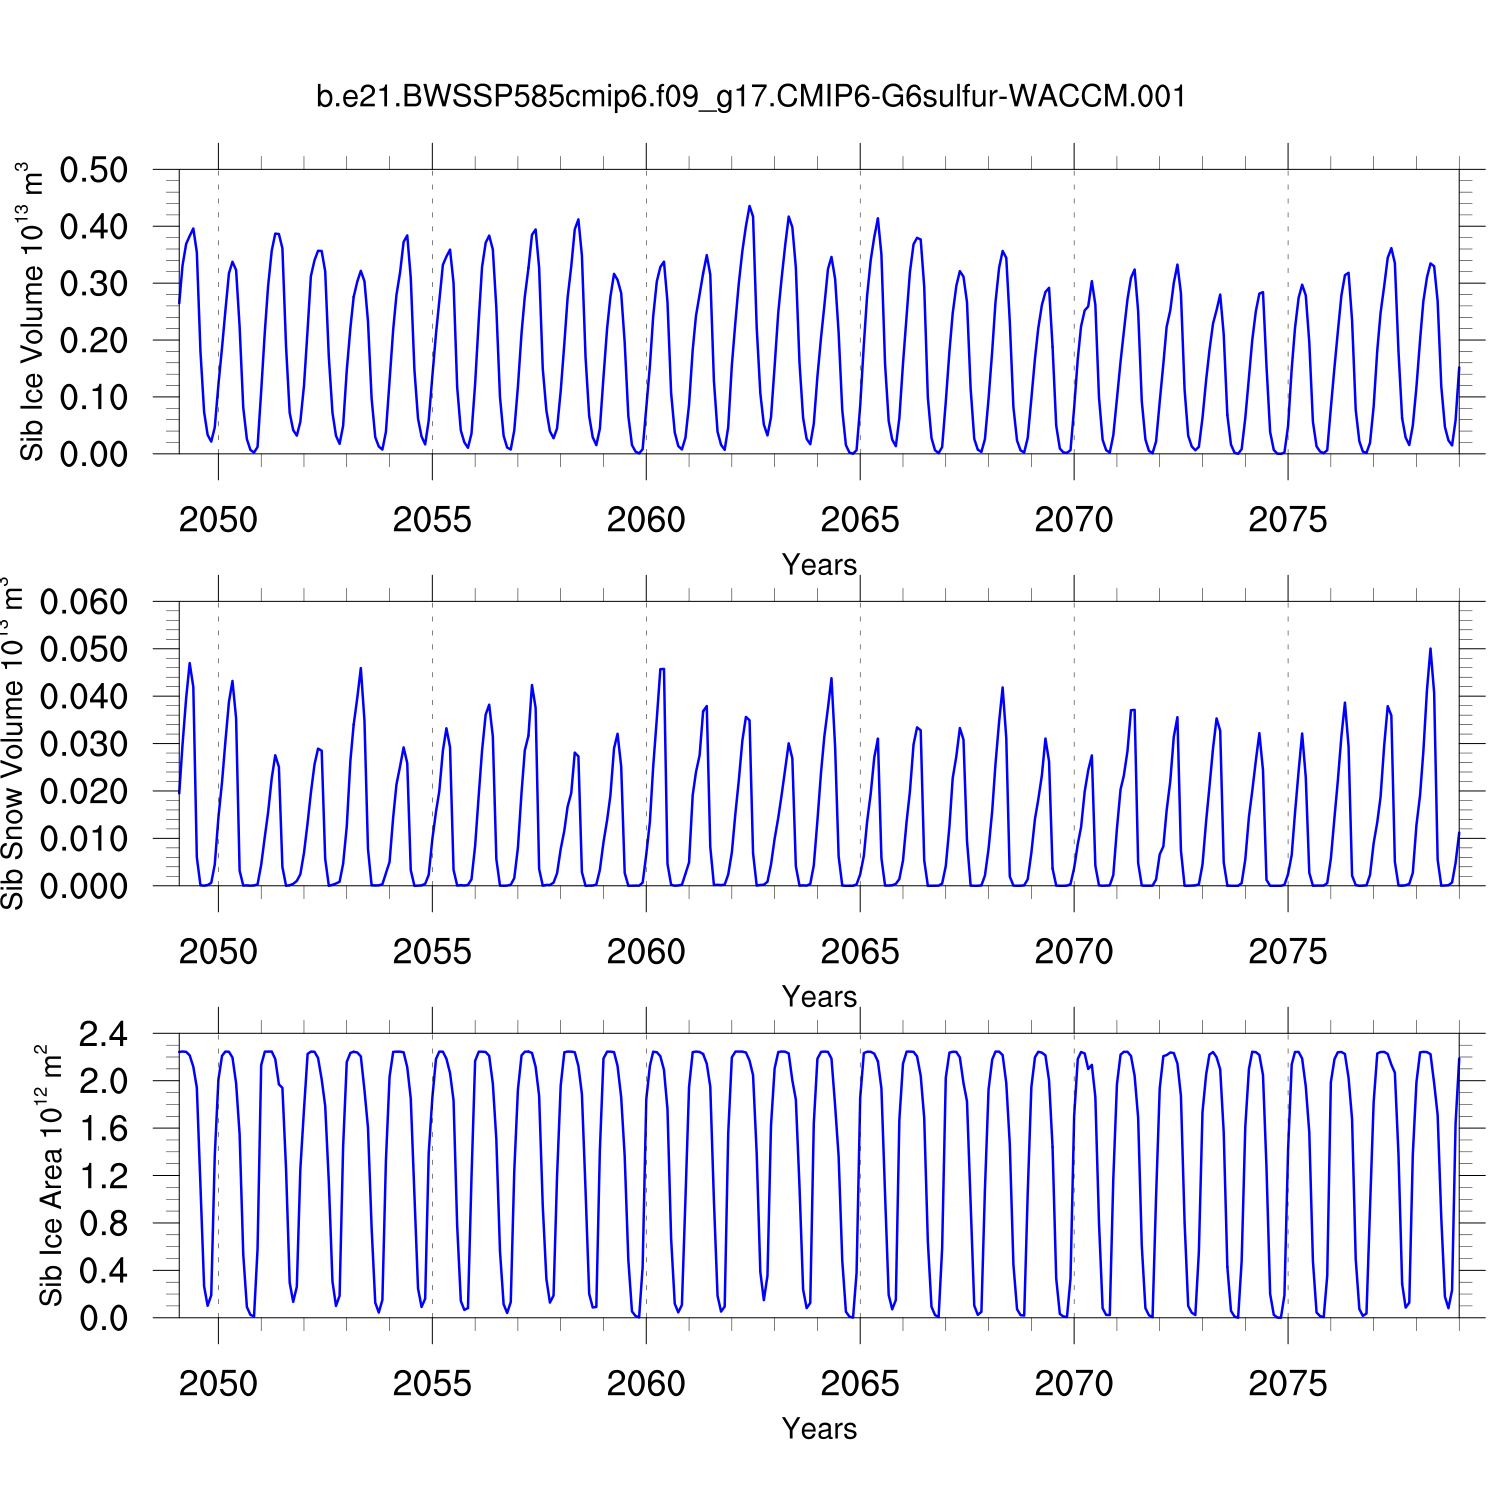
Task: Click 2055 tick label on snow volume plot
Action: (x=431, y=952)
